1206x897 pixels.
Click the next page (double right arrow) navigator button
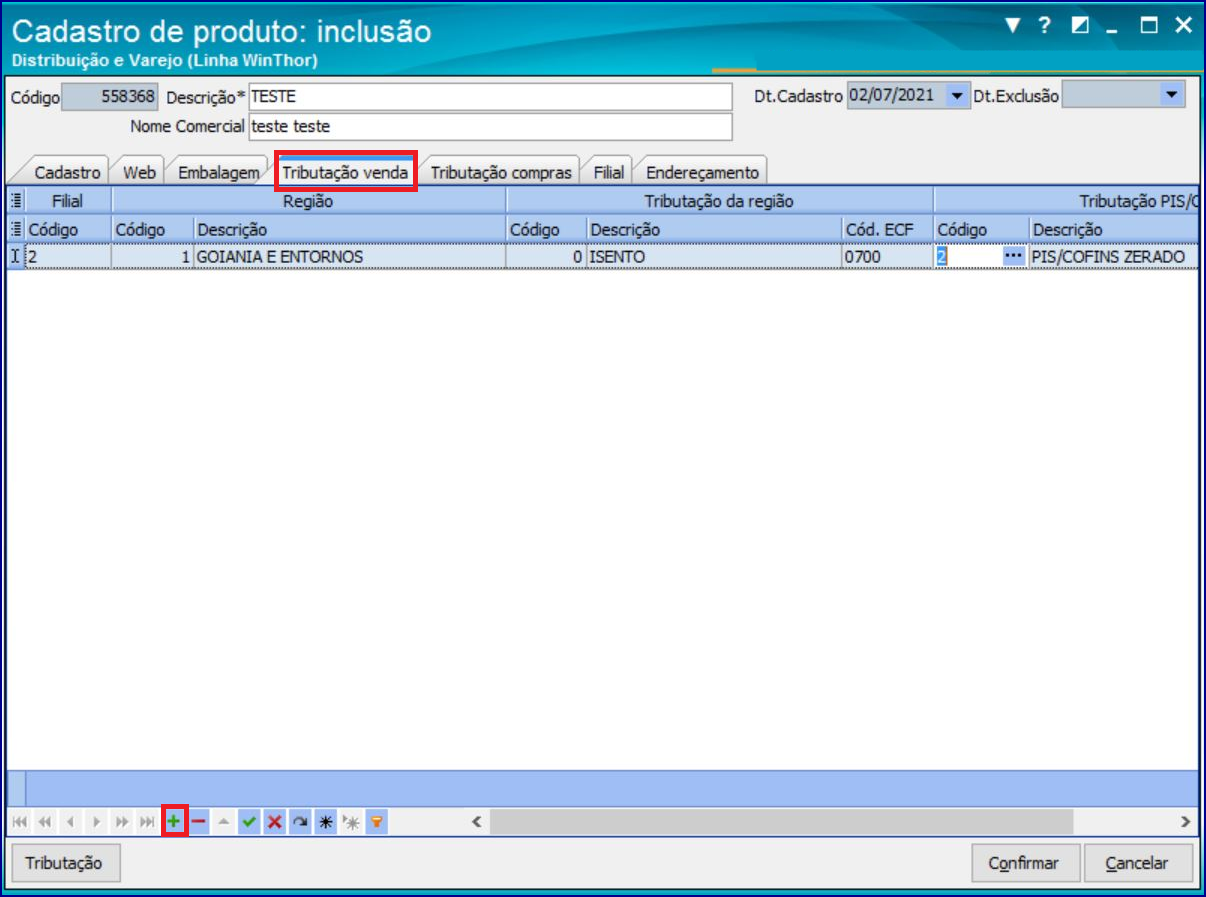tap(122, 822)
